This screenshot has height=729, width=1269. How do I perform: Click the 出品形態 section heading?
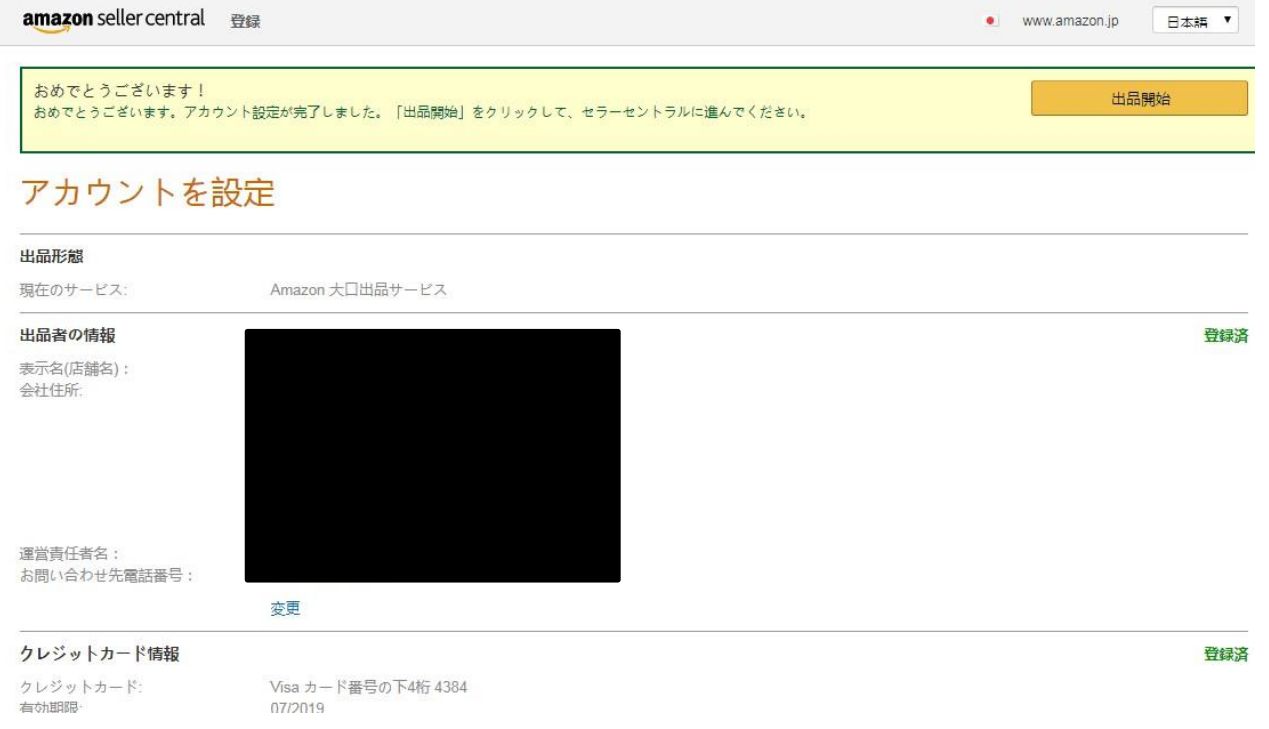51,257
